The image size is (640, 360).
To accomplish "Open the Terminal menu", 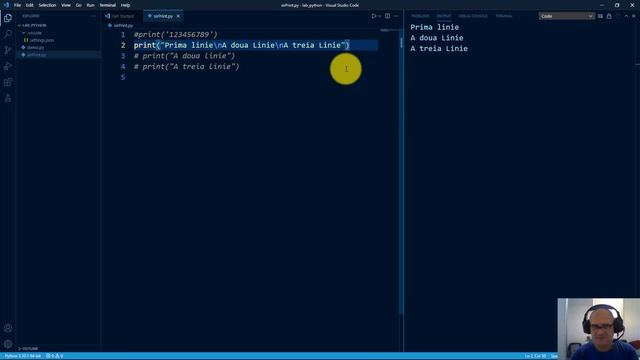I will [x=107, y=5].
